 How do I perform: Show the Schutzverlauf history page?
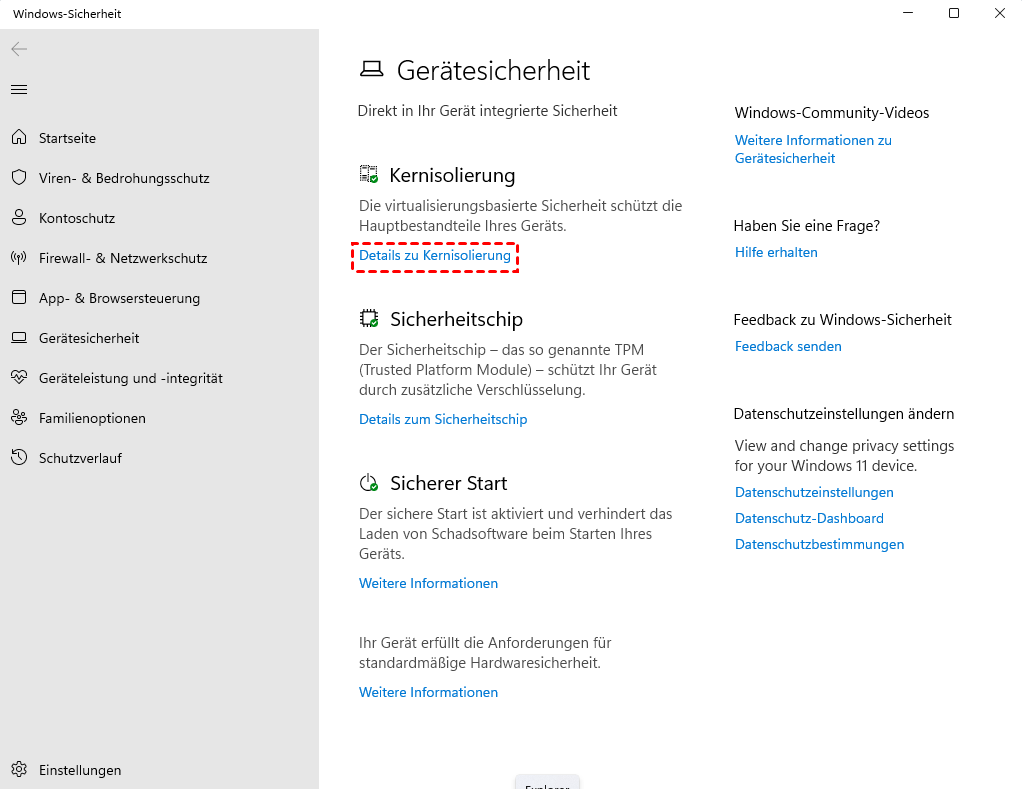coord(80,458)
